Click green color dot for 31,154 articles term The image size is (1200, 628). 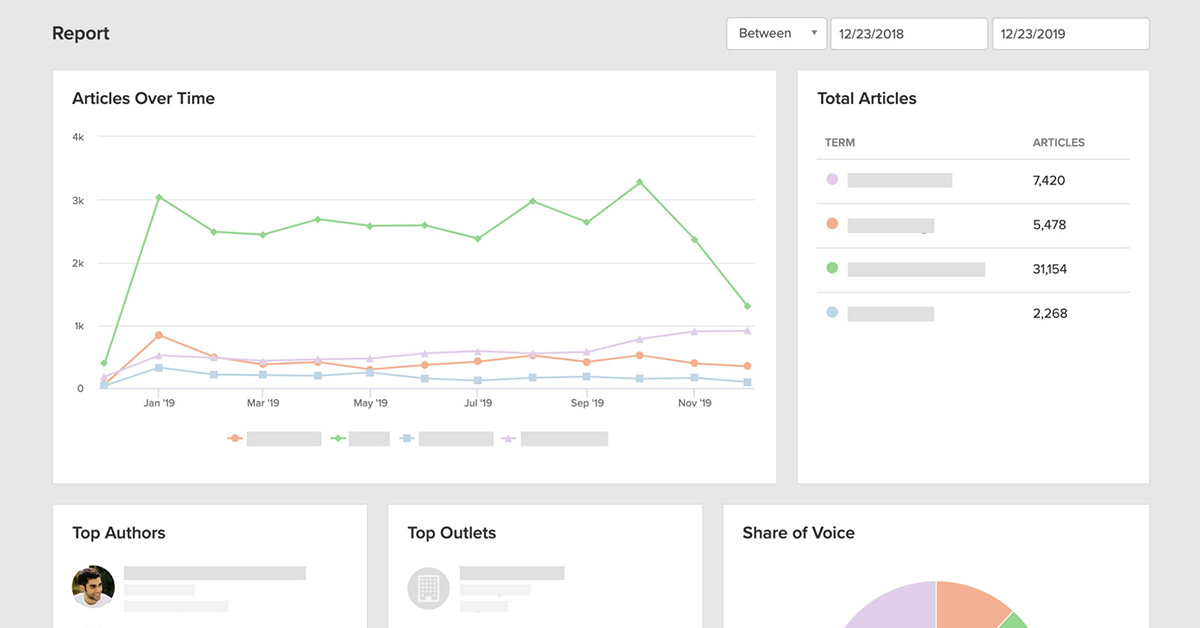(x=832, y=268)
